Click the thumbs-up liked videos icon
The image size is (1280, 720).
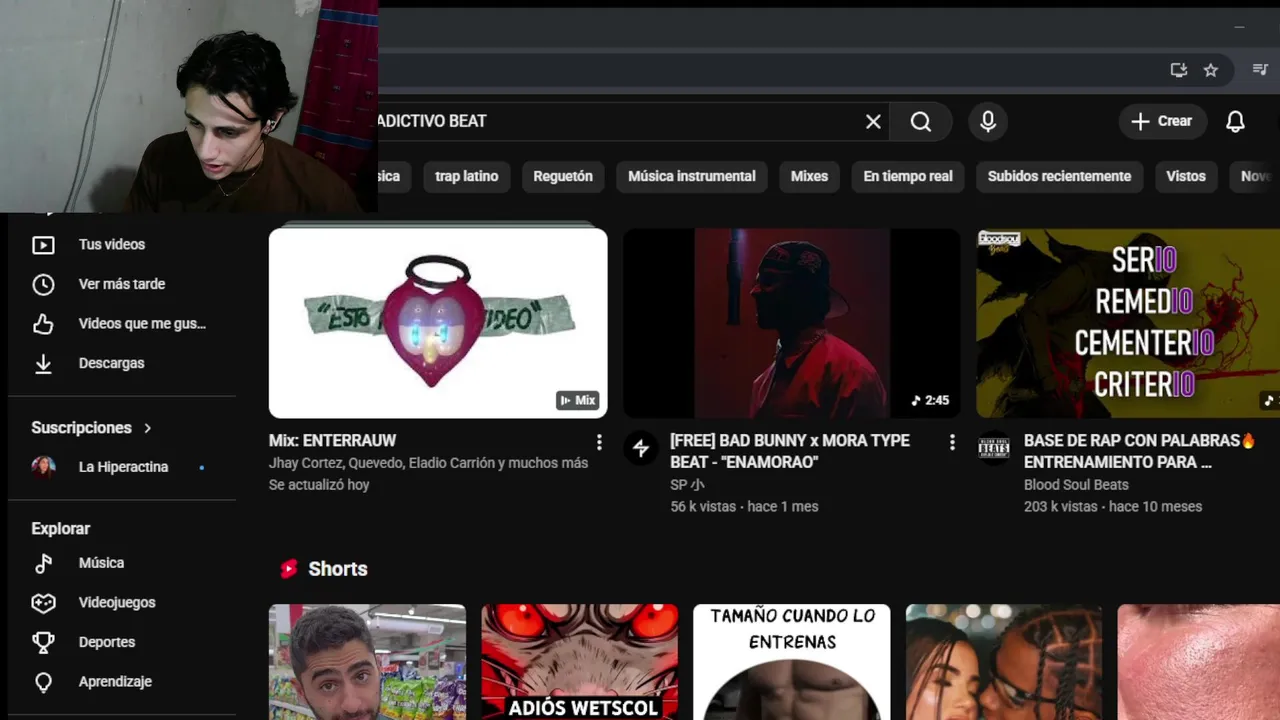[43, 324]
